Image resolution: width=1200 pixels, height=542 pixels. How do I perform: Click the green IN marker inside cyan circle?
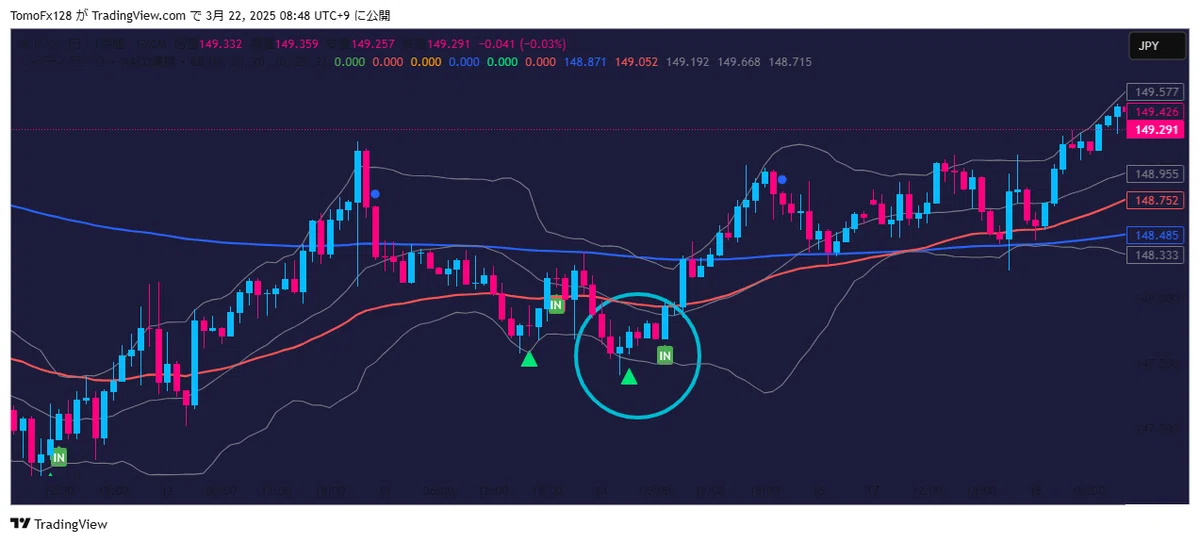pos(665,354)
